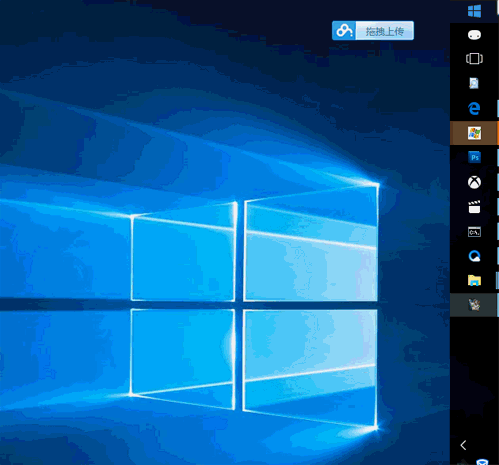
Task: Launch Microsoft Edge from the taskbar
Action: pos(474,108)
